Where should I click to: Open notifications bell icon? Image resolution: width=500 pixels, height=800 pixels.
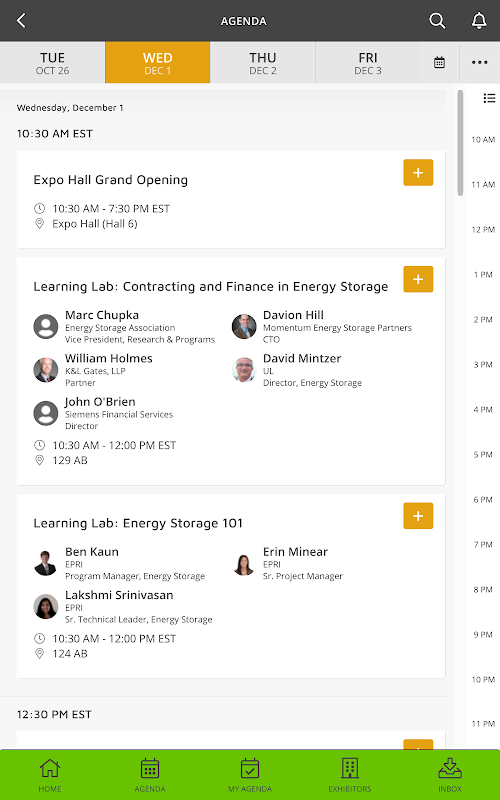[x=479, y=21]
